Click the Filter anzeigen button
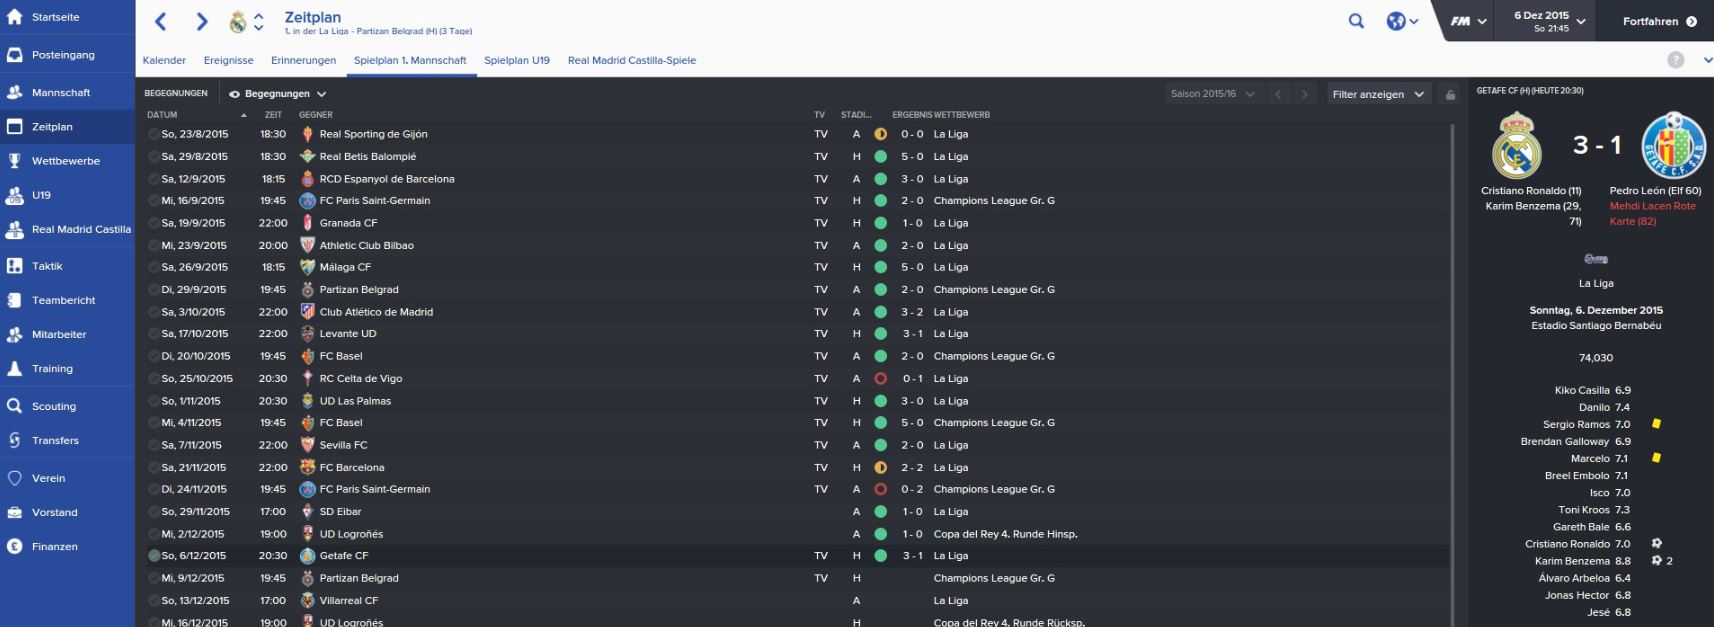 pyautogui.click(x=1378, y=94)
